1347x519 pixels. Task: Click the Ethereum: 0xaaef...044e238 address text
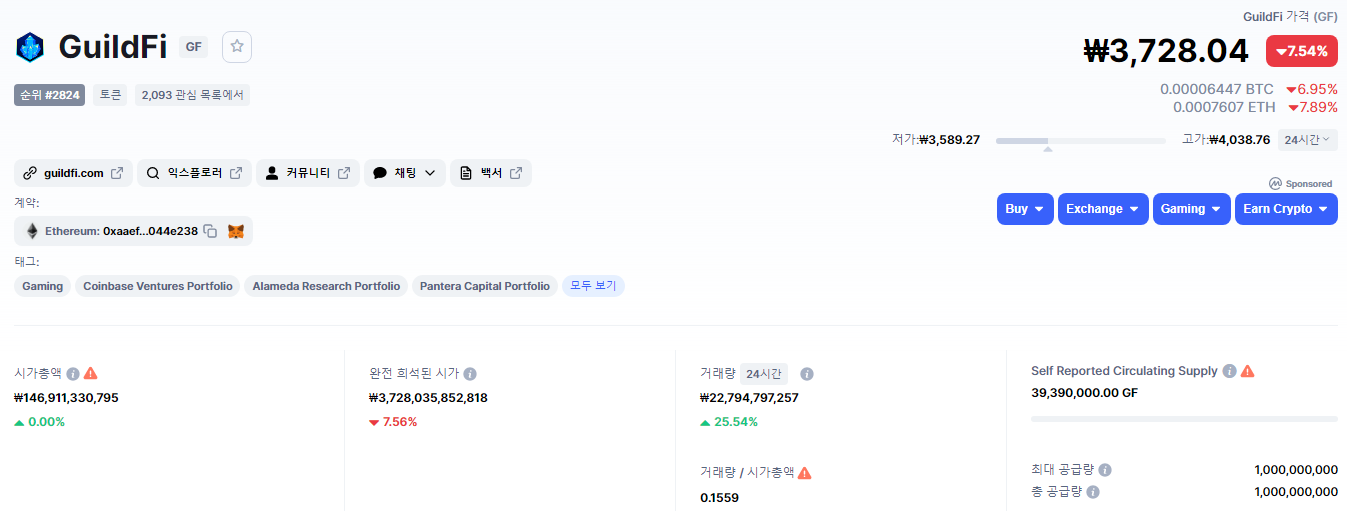pyautogui.click(x=121, y=231)
